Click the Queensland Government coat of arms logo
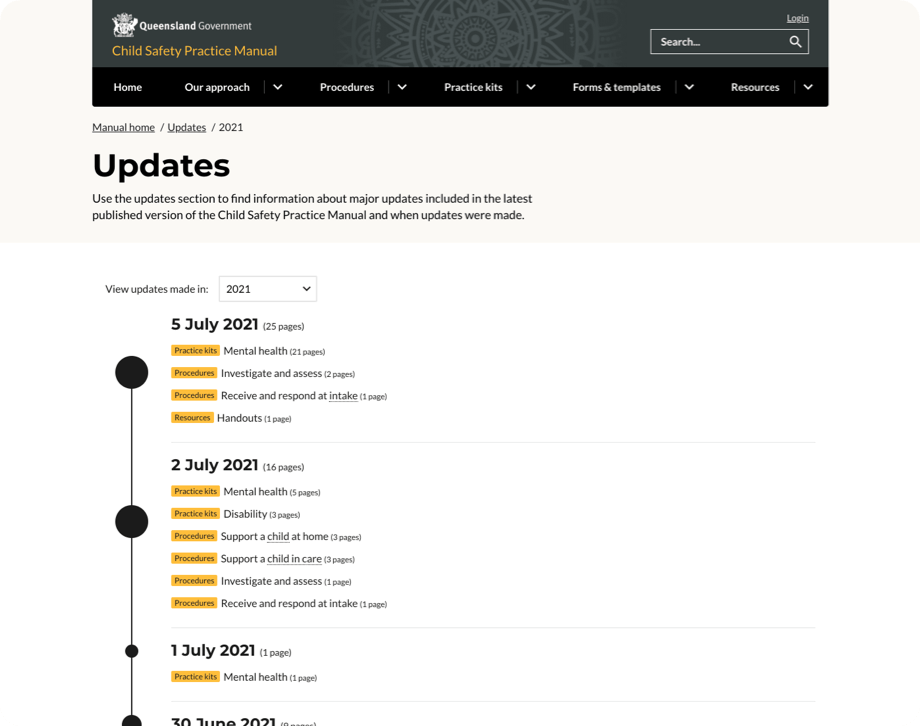Screen dimensions: 920x726 (x=122, y=24)
